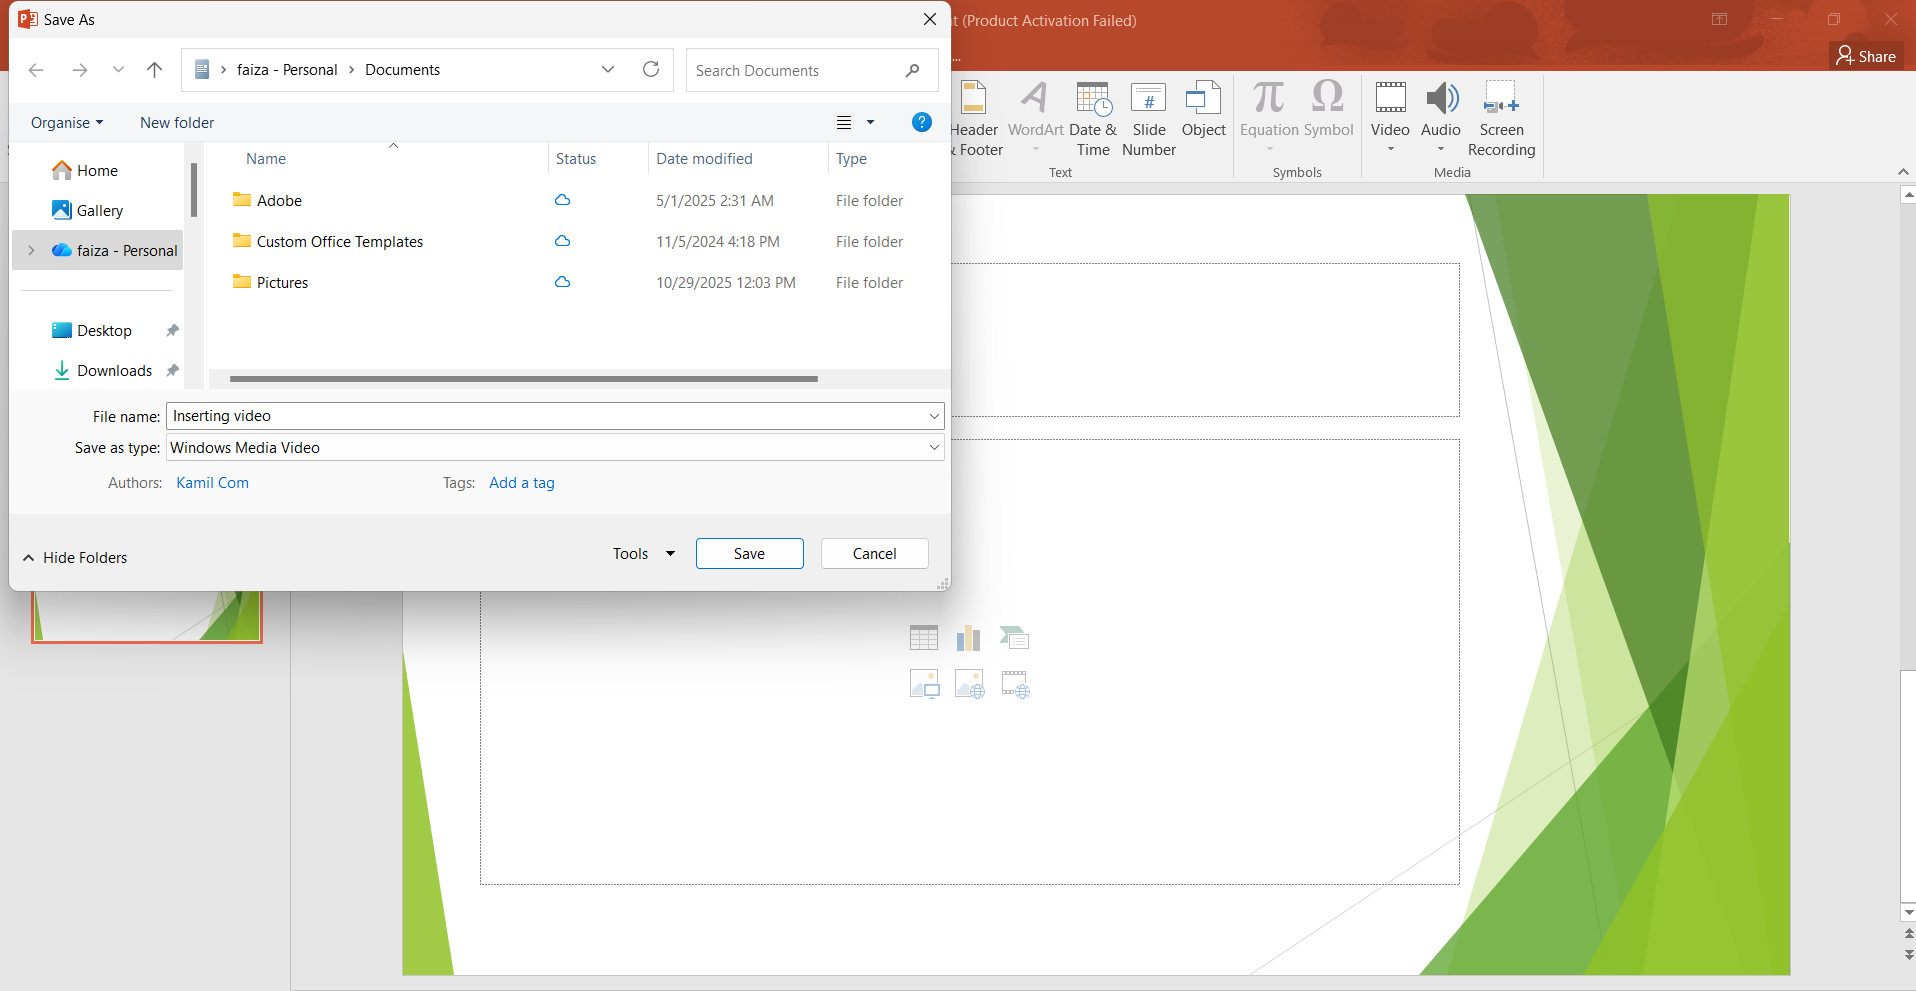
Task: Select the Adobe folder
Action: [279, 201]
